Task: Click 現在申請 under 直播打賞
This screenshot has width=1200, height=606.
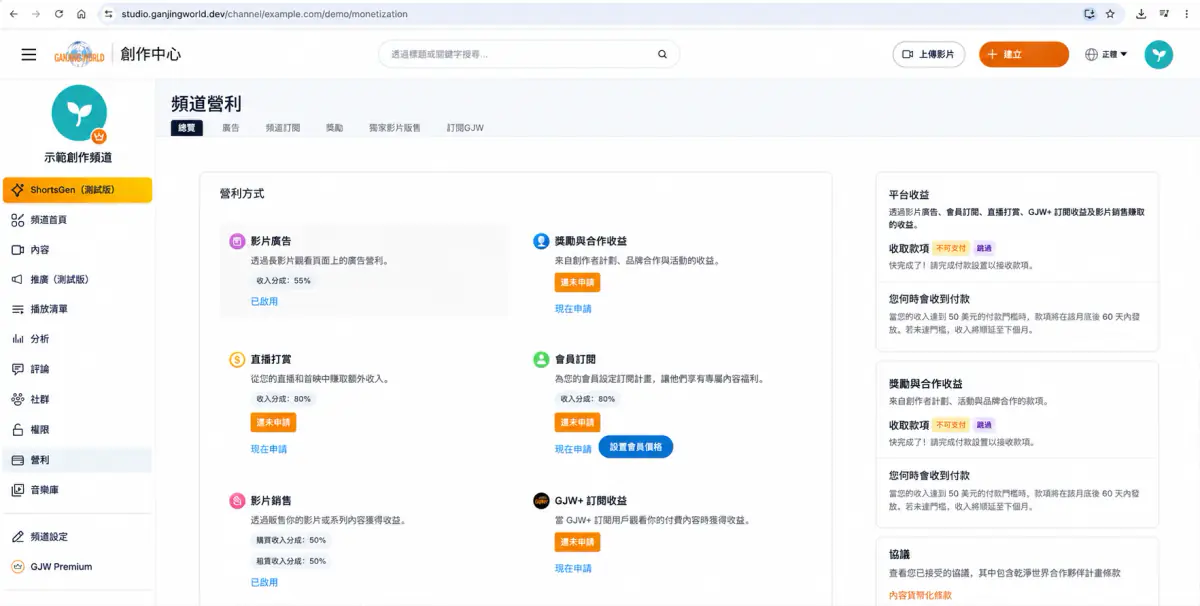Action: click(x=269, y=449)
